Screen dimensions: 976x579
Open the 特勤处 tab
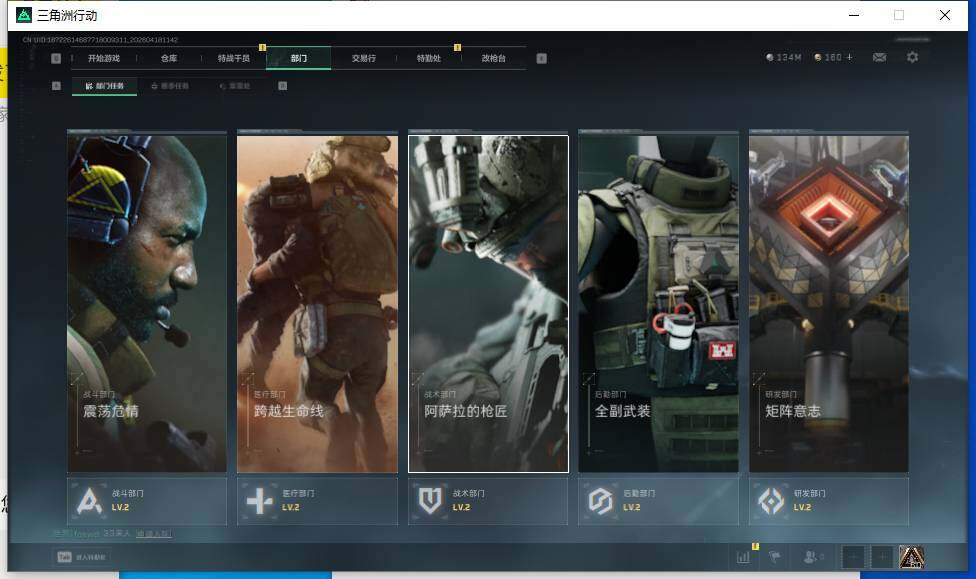tap(428, 58)
